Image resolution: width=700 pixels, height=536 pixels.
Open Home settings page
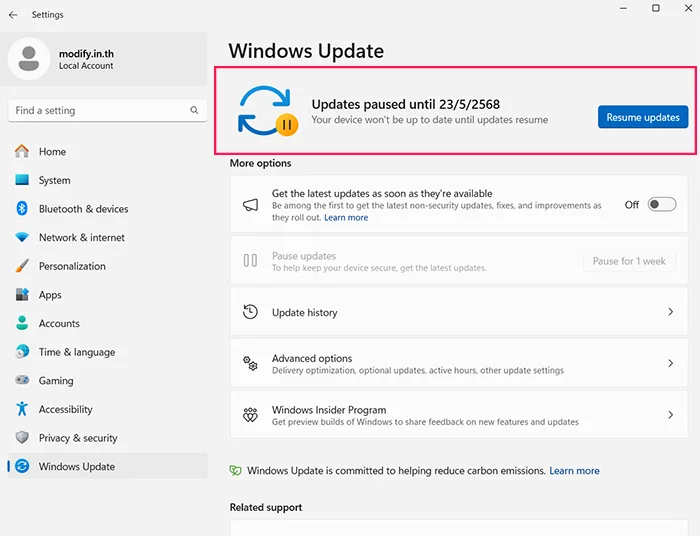108,151
